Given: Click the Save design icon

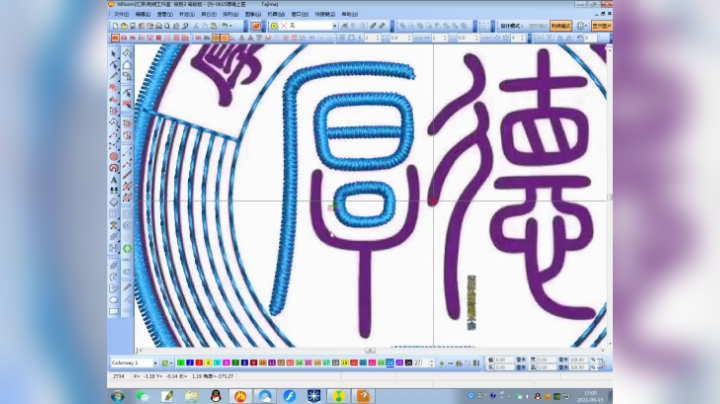Looking at the screenshot, I should point(133,26).
